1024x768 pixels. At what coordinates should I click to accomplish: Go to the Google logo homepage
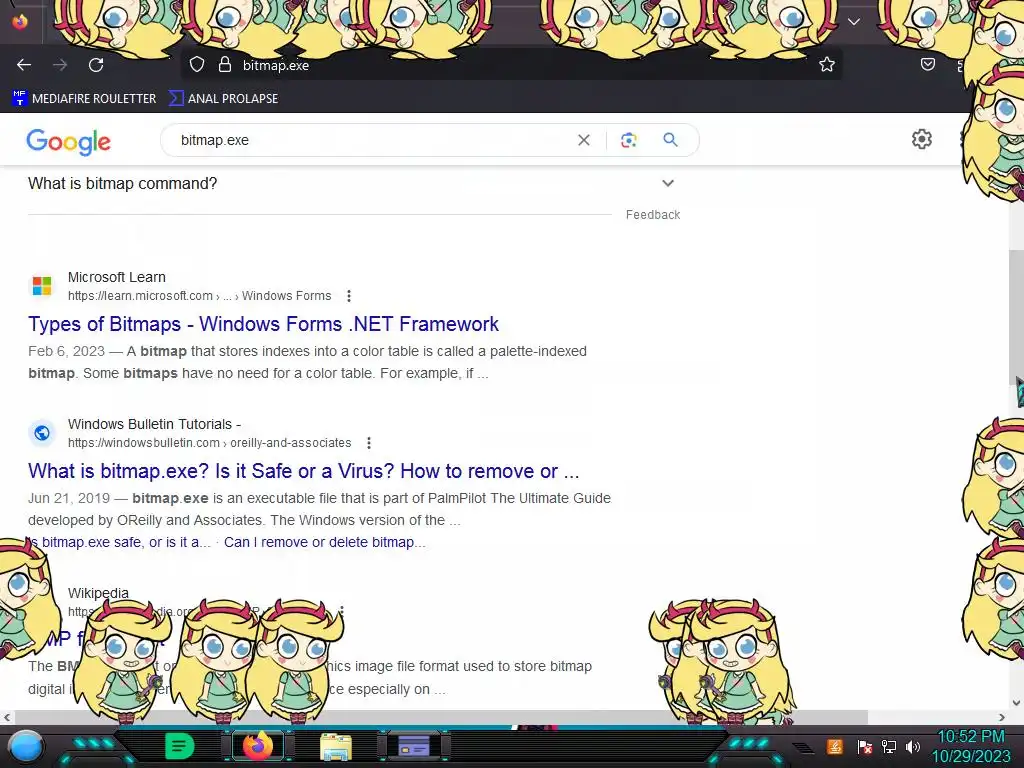69,142
